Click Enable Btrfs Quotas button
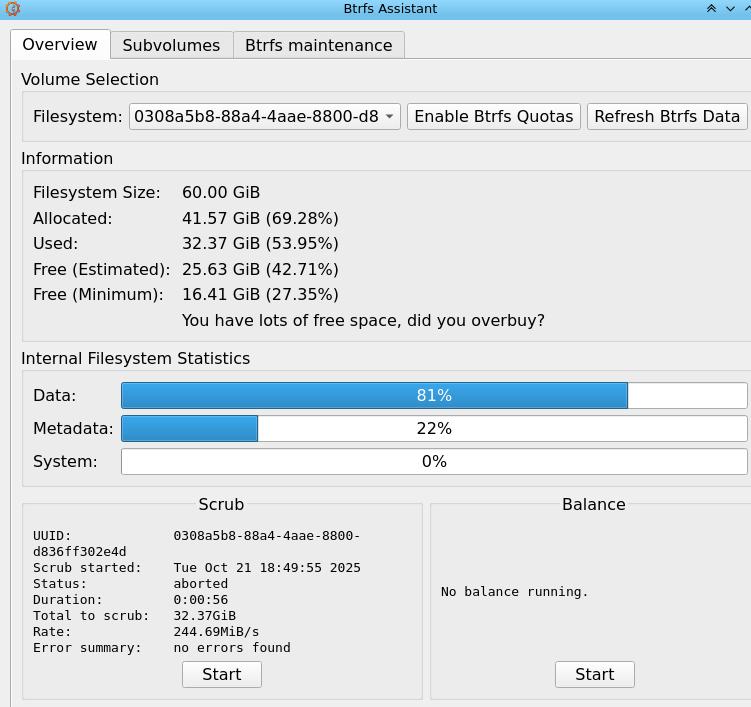751x707 pixels. point(494,116)
